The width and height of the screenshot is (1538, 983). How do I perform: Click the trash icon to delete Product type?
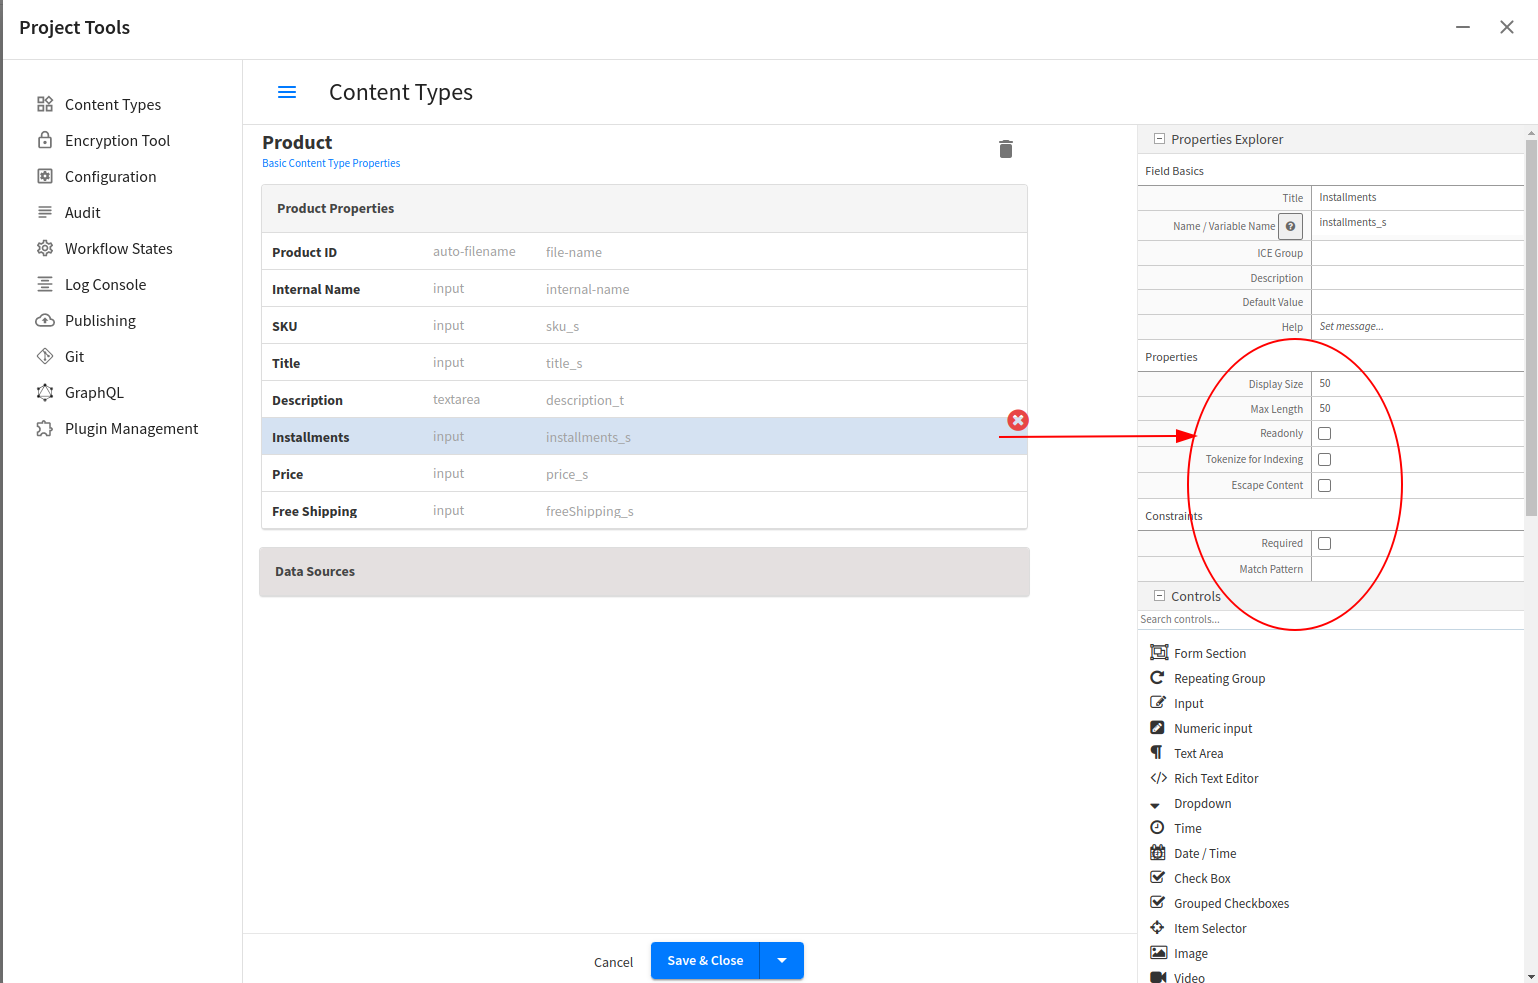click(1005, 149)
